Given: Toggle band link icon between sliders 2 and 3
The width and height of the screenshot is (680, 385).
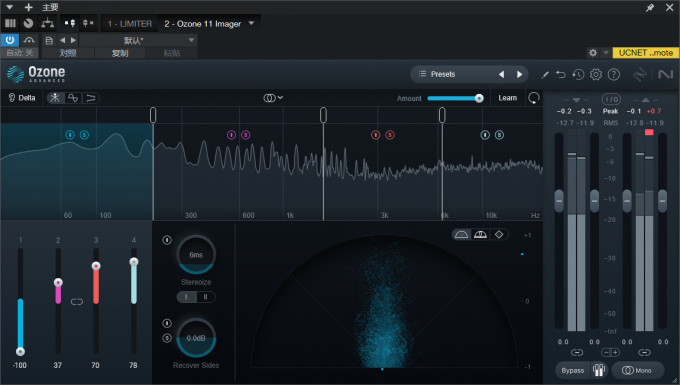Looking at the screenshot, I should [77, 302].
